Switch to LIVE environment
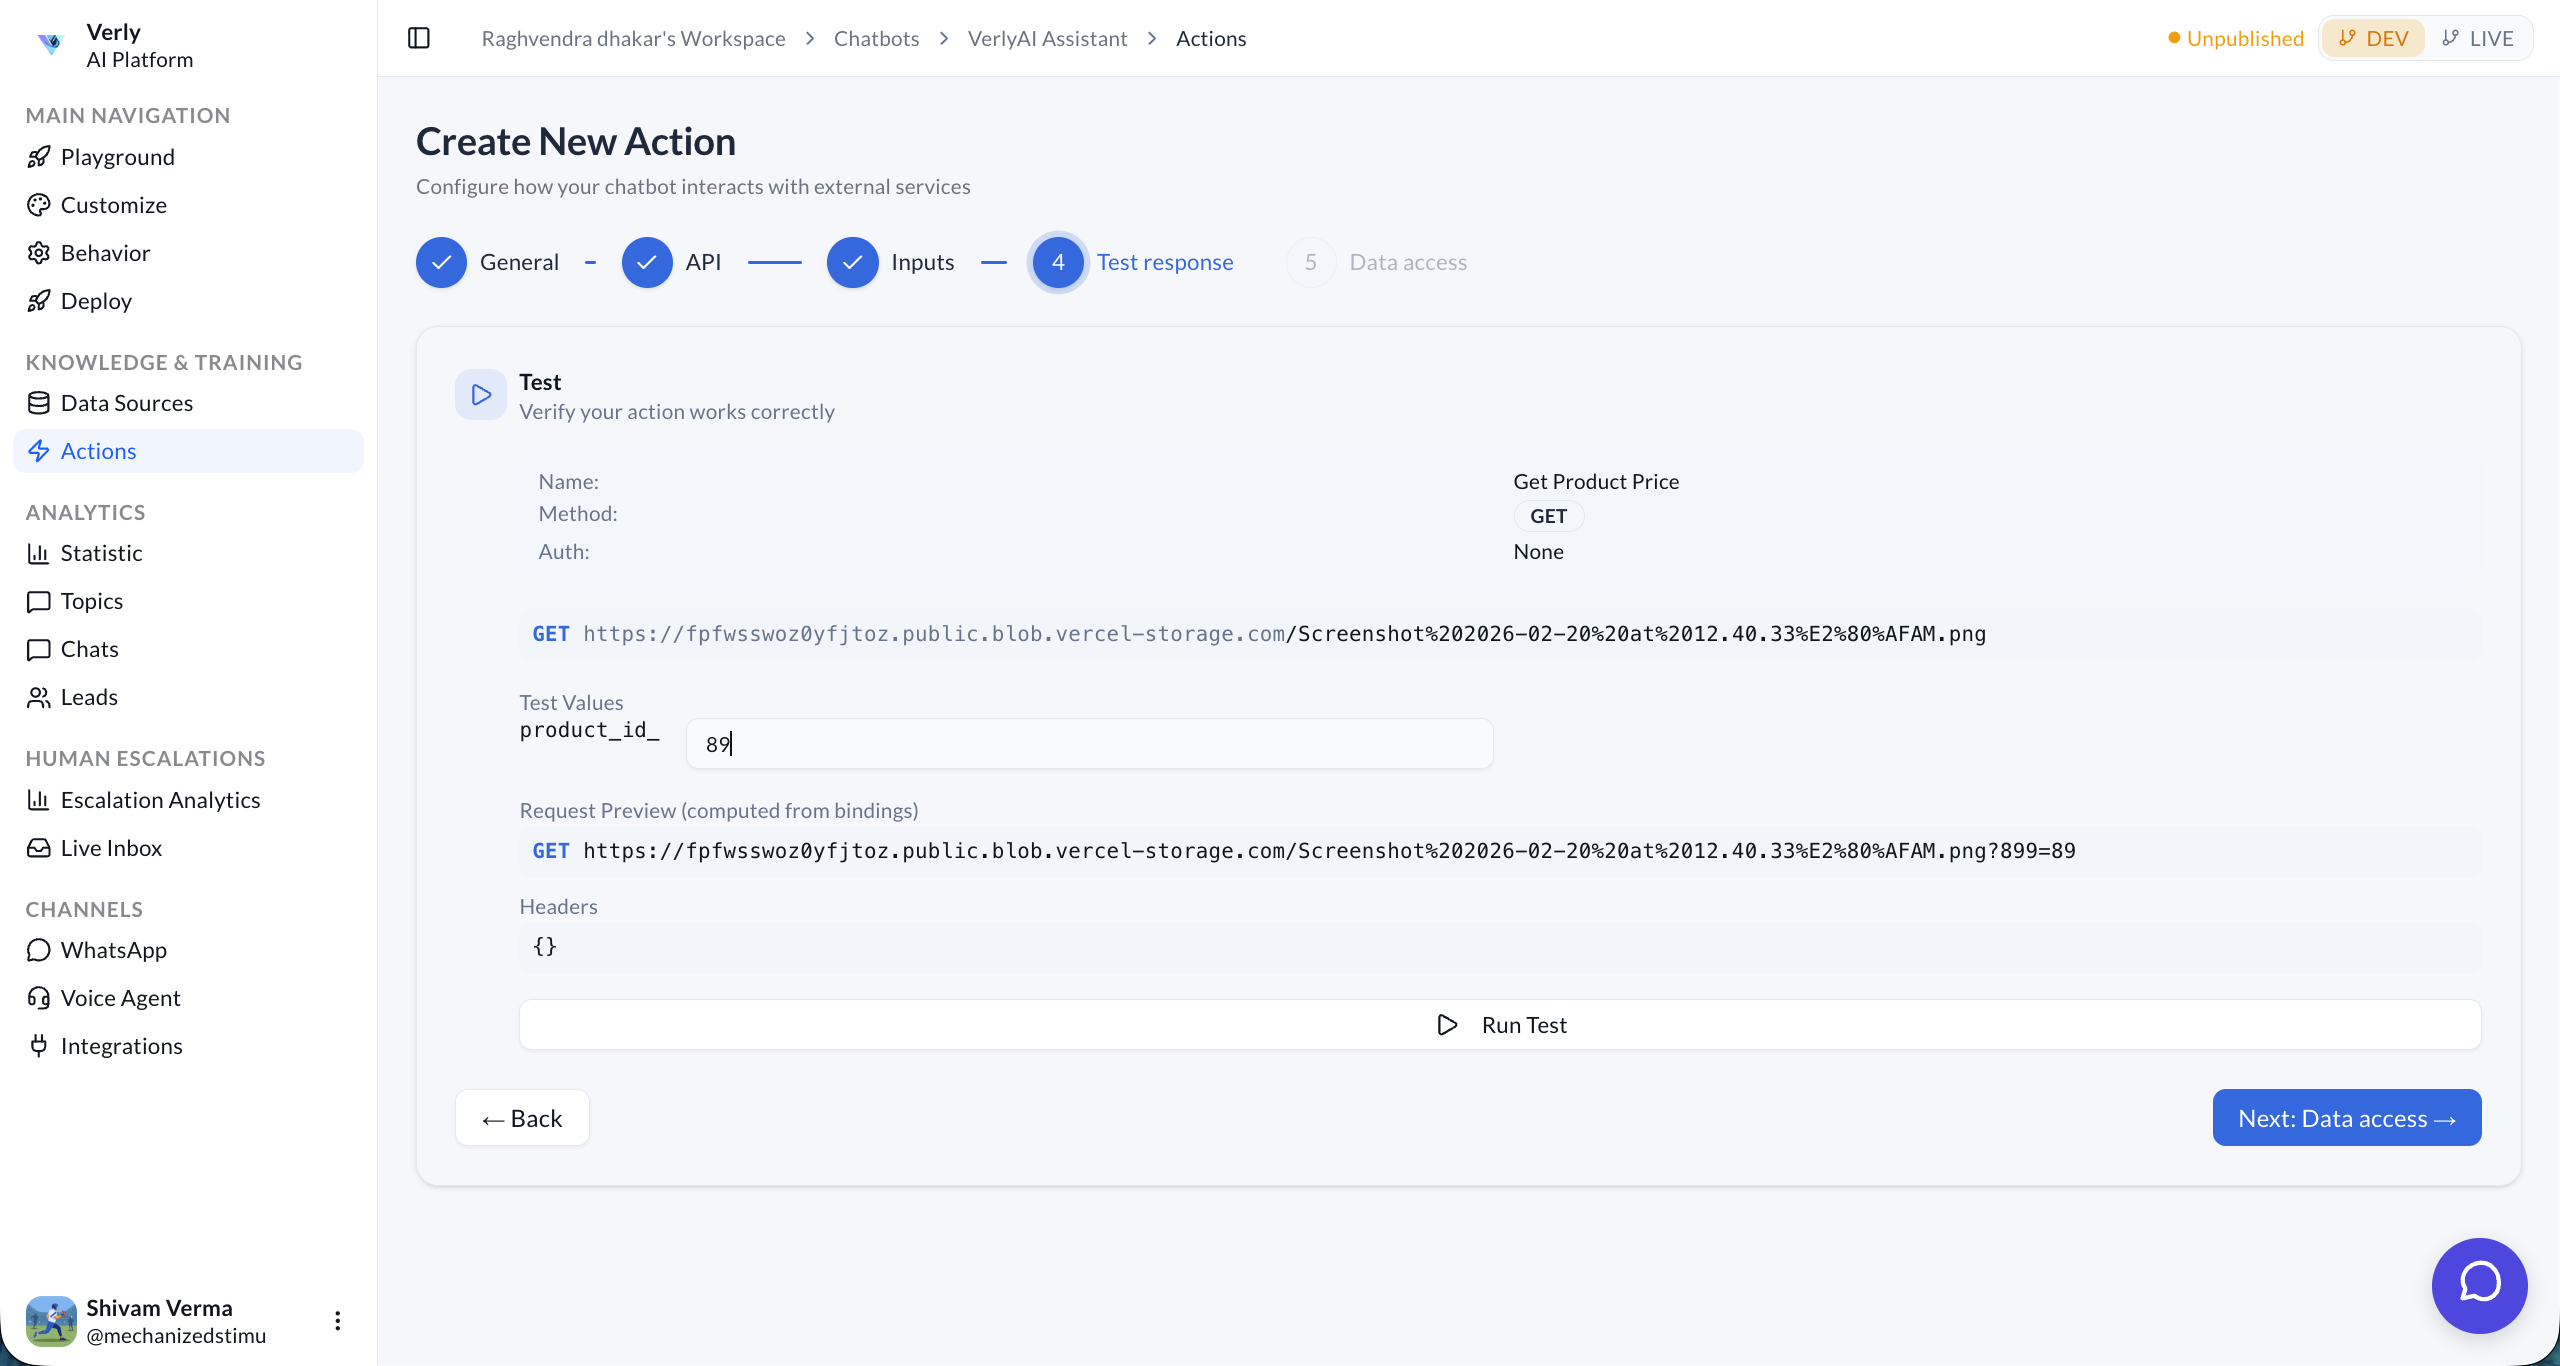This screenshot has width=2560, height=1366. pyautogui.click(x=2481, y=37)
